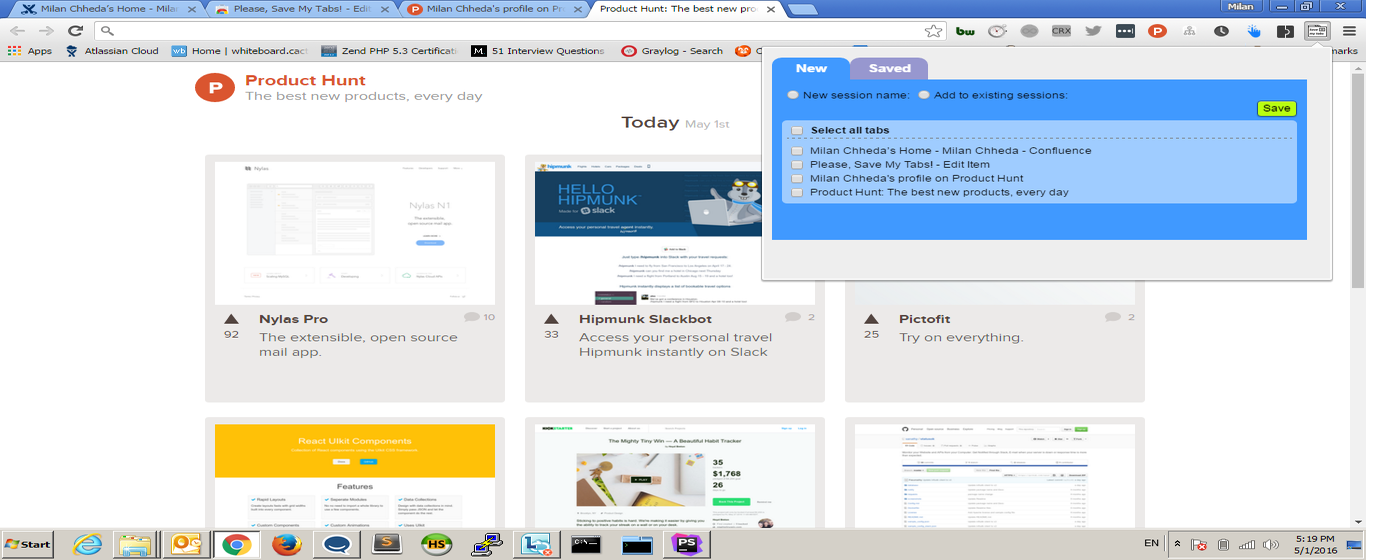Switch to the Saved tab in popup
Screen dimensions: 1400x560
[x=889, y=68]
